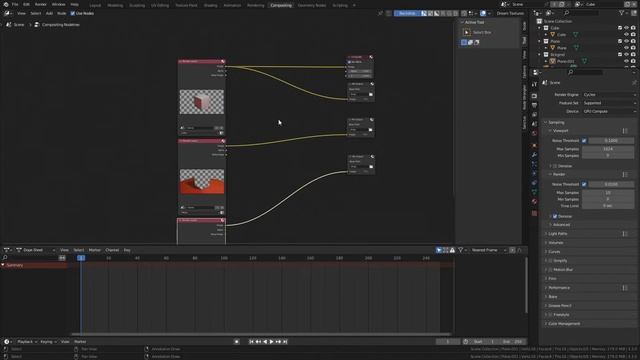
Task: Expand the Performance panel
Action: tap(559, 288)
